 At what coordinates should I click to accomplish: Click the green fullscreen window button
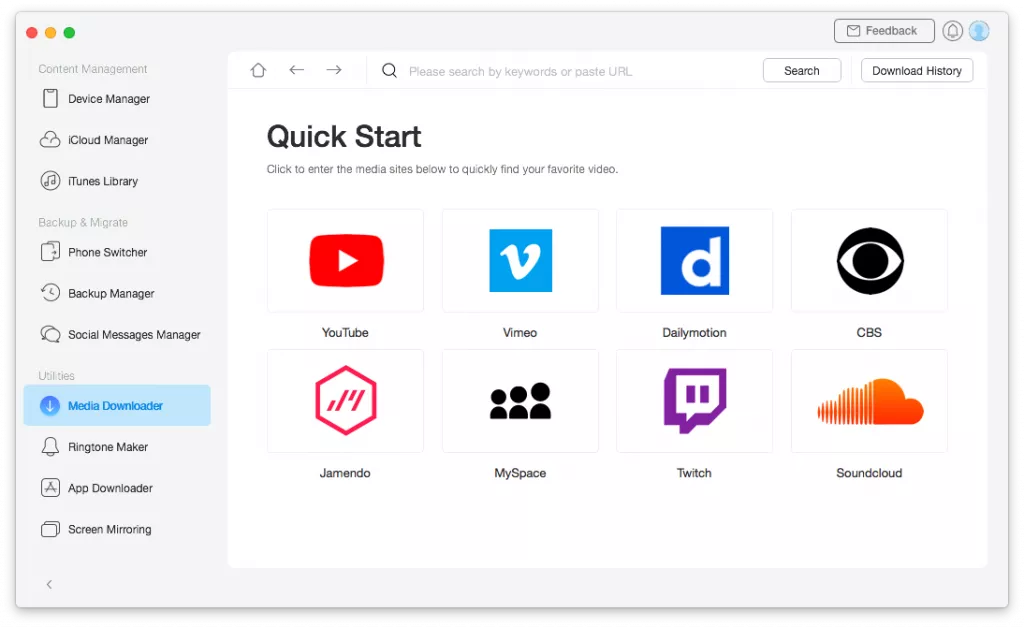point(69,33)
